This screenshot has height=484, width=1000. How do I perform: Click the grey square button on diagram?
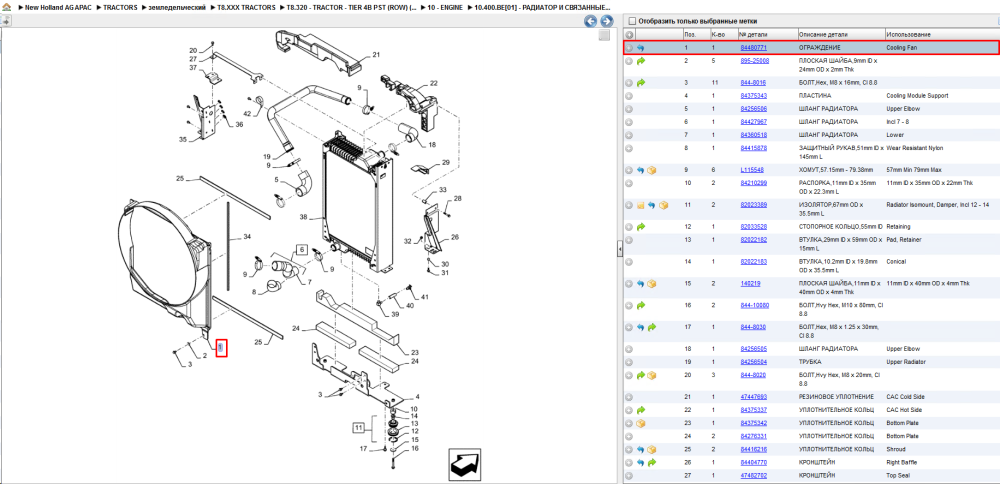(604, 36)
